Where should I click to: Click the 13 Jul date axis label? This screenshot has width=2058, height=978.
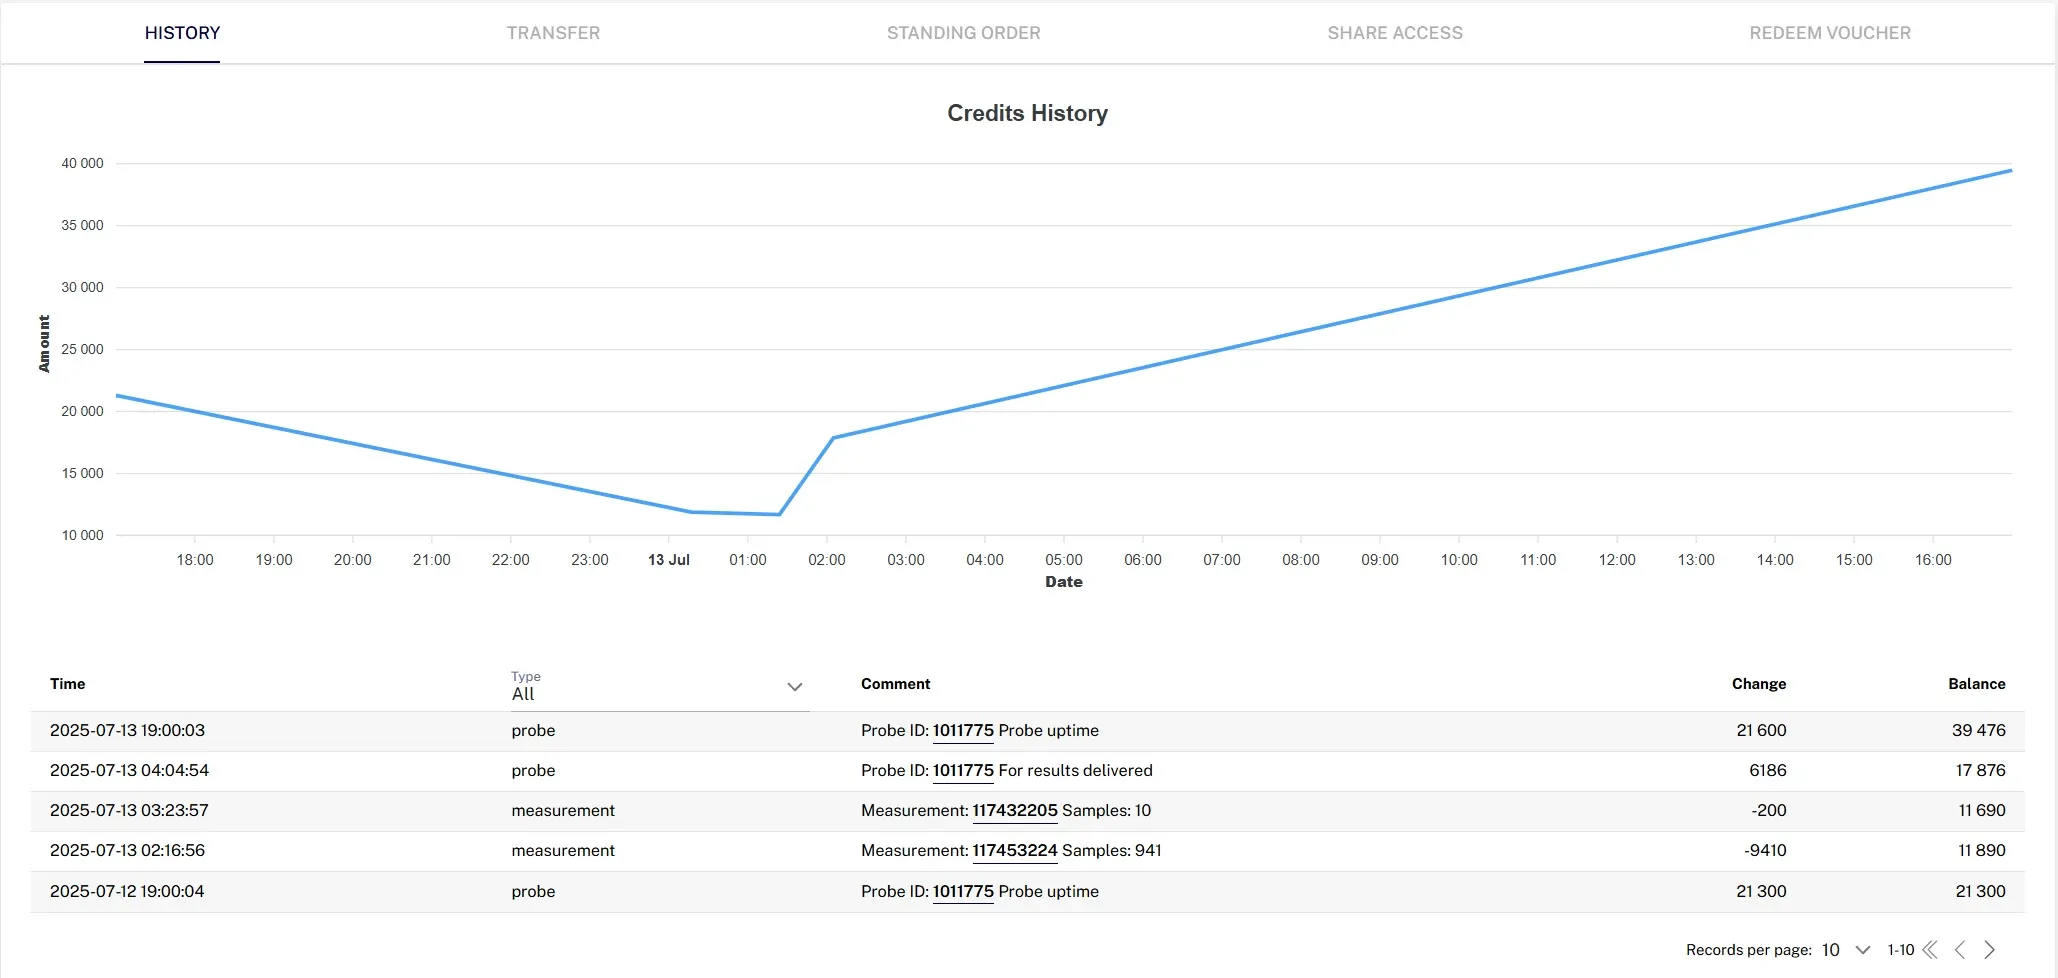pos(669,560)
